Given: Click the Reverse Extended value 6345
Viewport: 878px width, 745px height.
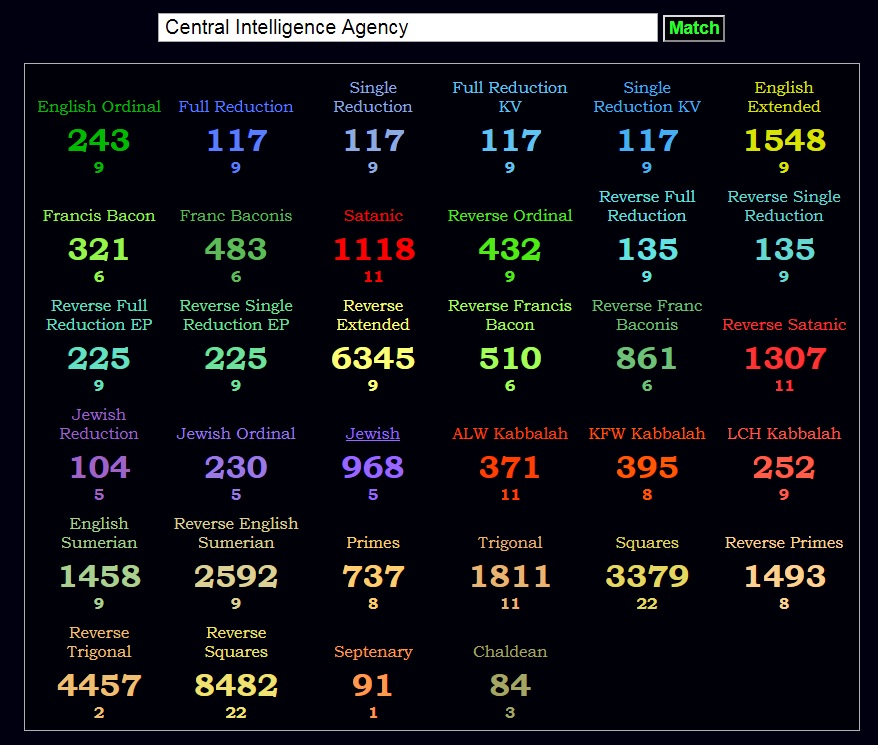Looking at the screenshot, I should (373, 358).
